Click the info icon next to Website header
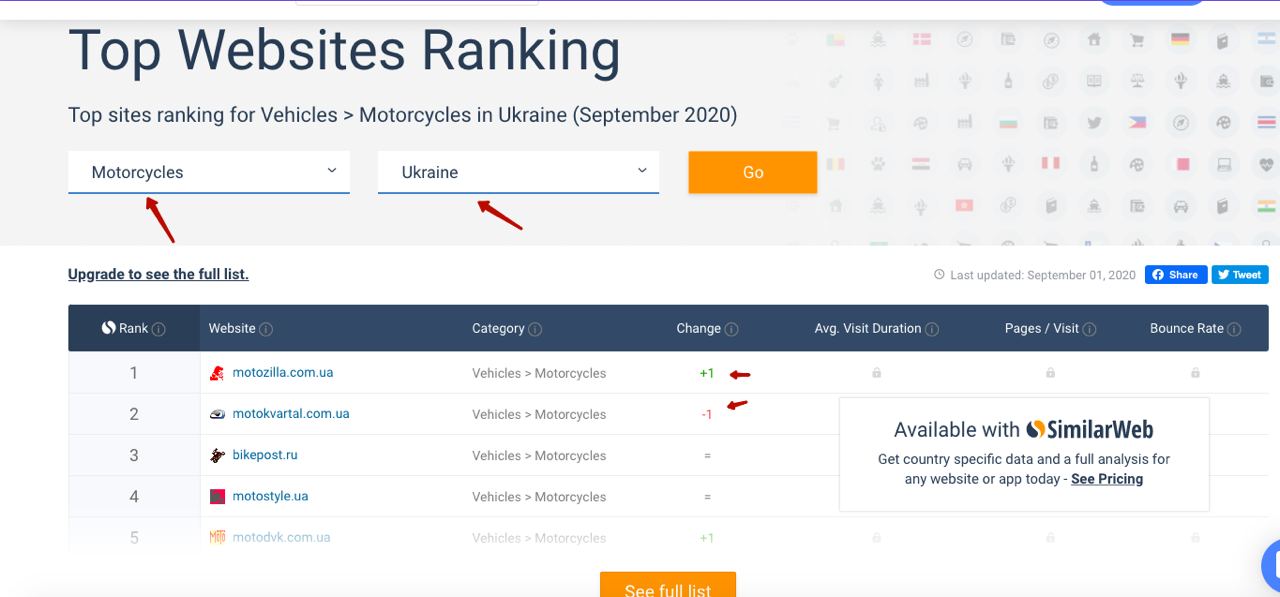 [x=266, y=329]
